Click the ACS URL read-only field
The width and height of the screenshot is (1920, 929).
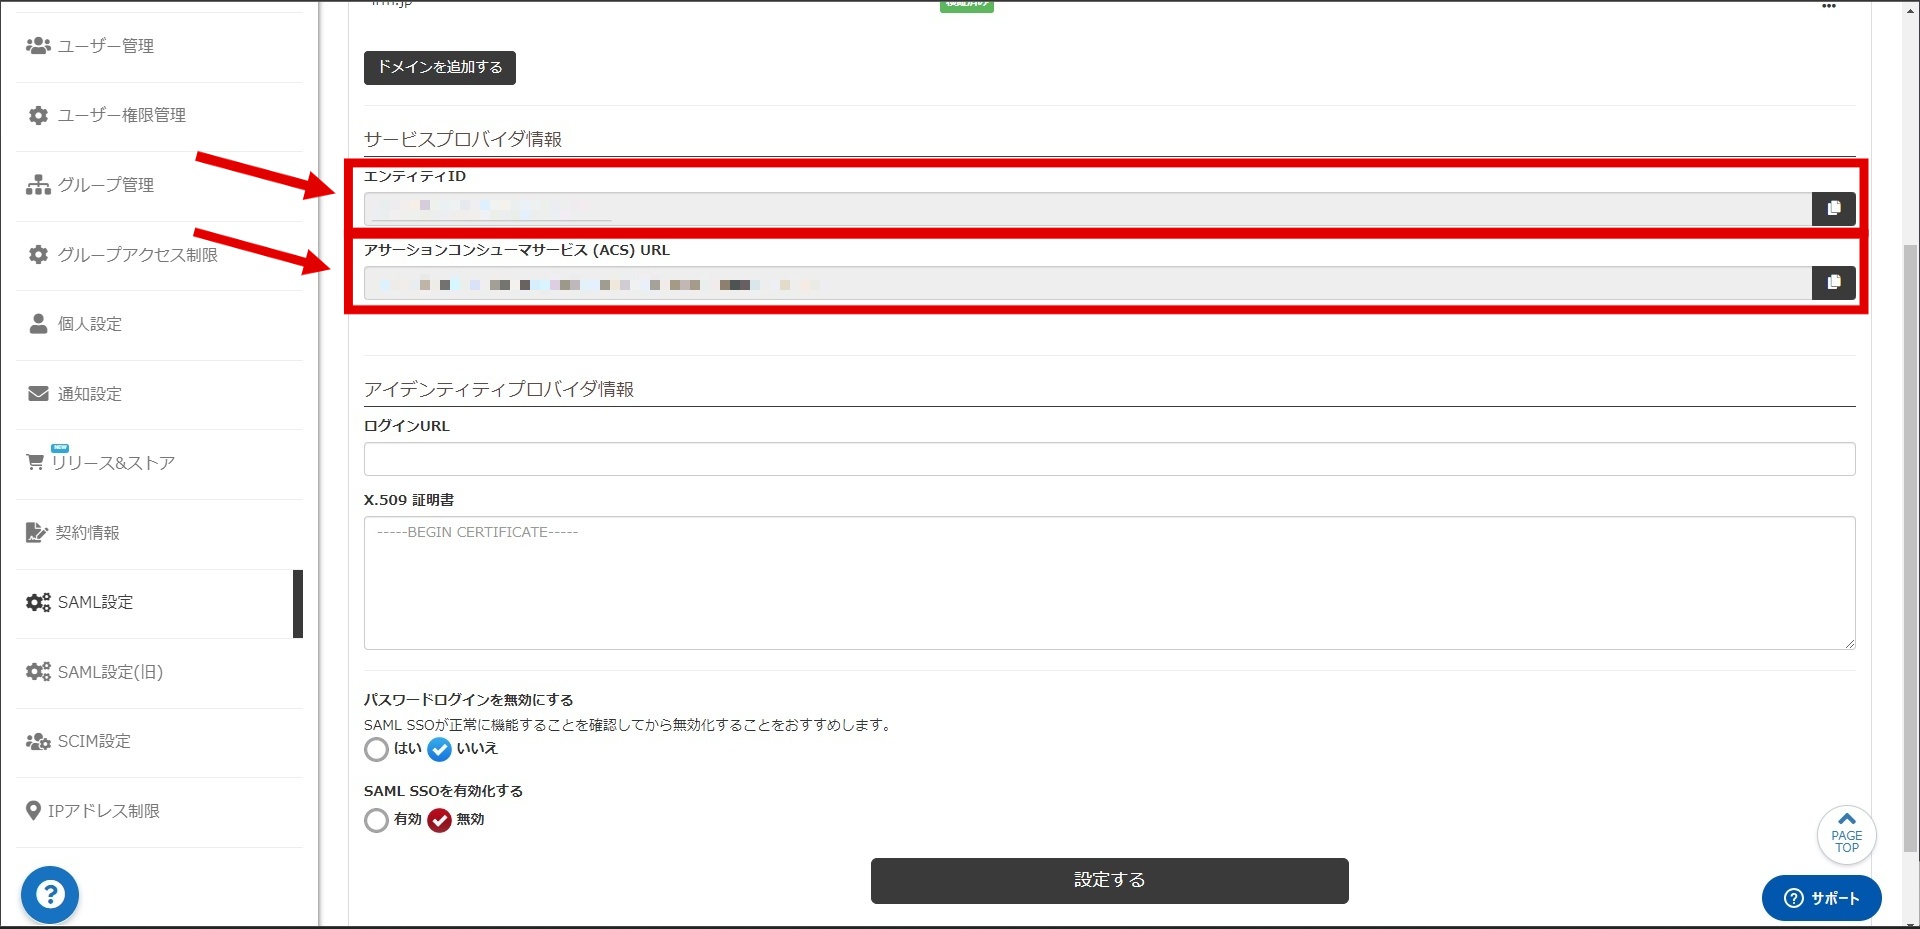click(1088, 283)
